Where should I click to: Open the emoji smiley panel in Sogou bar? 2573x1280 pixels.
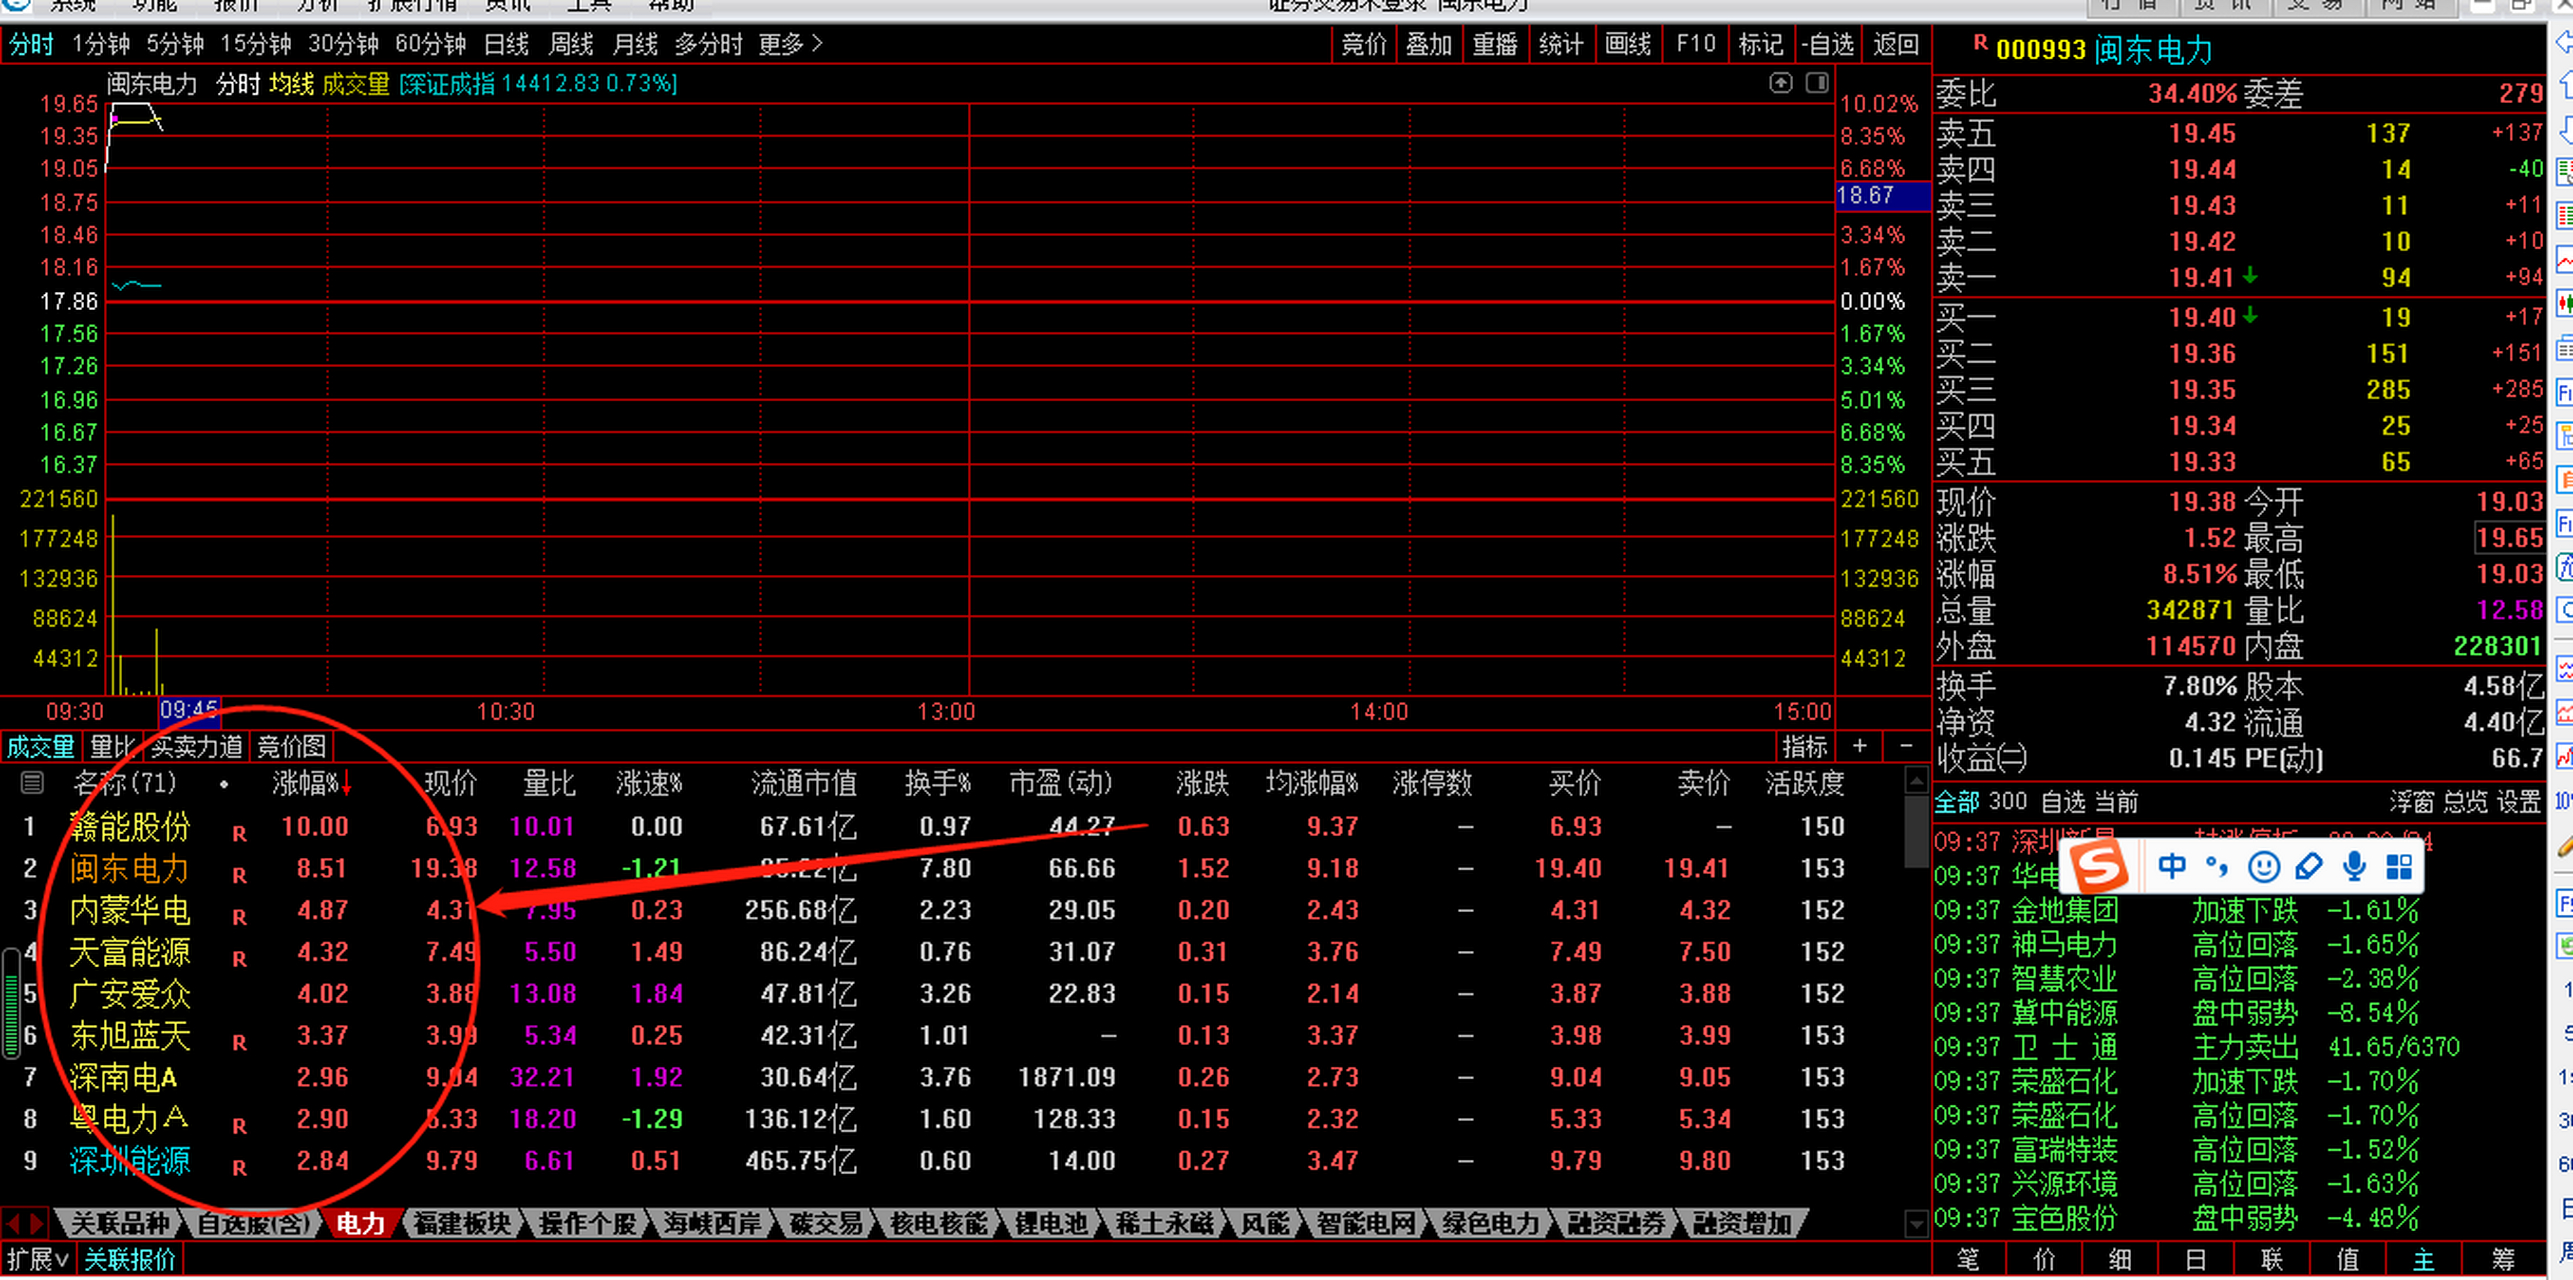pyautogui.click(x=2263, y=866)
